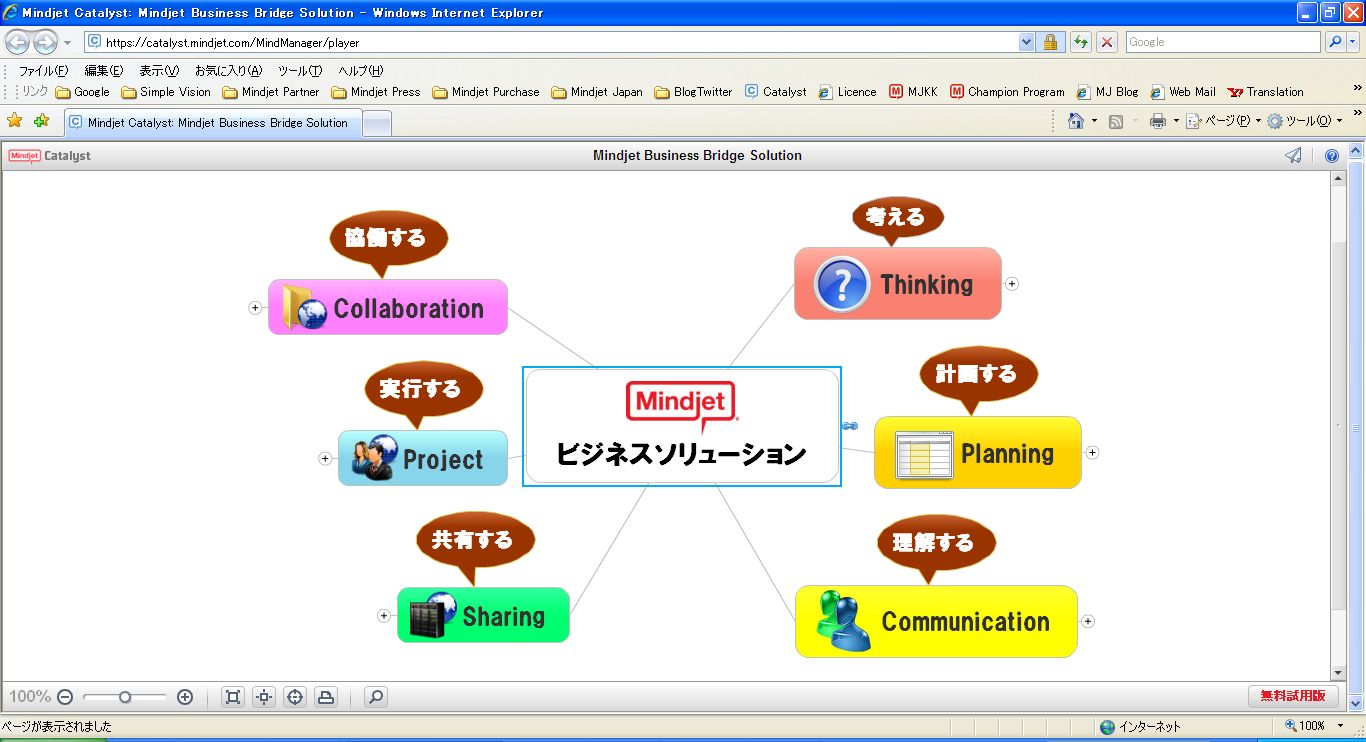
Task: Expand the Collaboration branch plus sign
Action: click(x=256, y=308)
